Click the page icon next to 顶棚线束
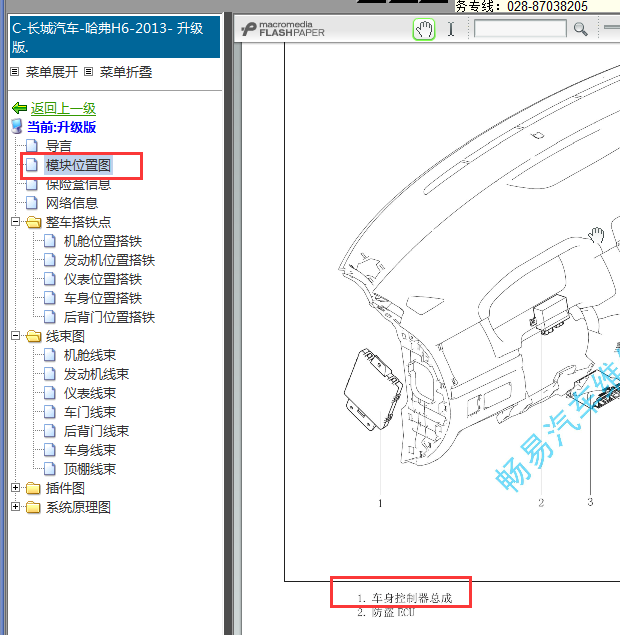The image size is (620, 635). point(49,469)
